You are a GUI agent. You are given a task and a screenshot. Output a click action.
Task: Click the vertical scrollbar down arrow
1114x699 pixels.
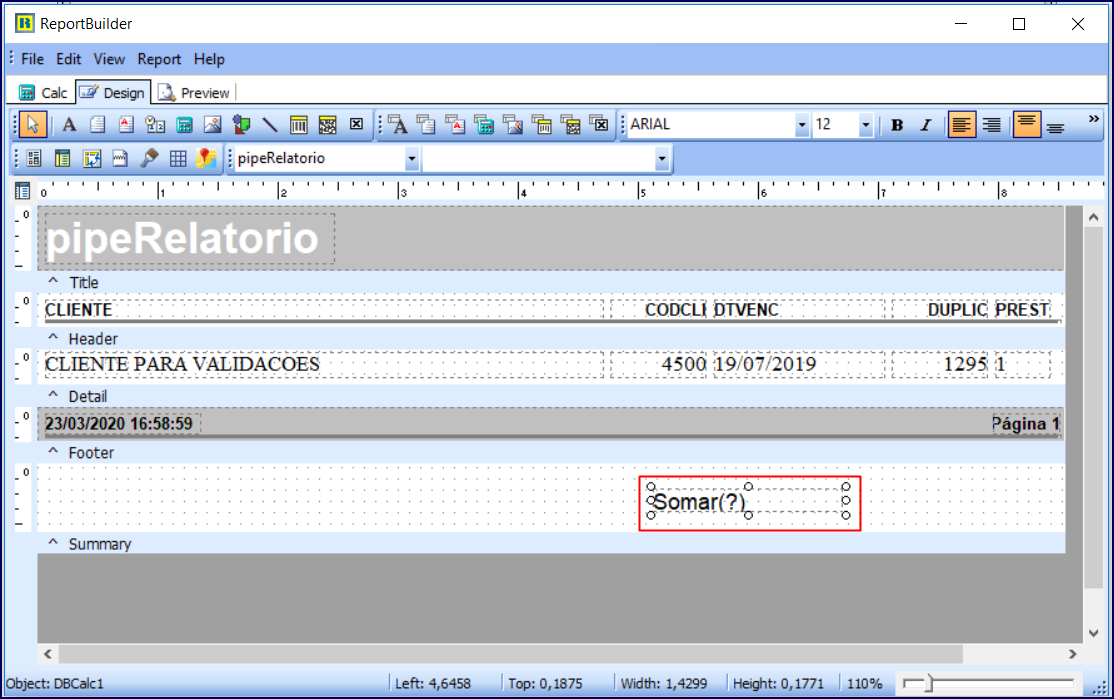click(1093, 633)
